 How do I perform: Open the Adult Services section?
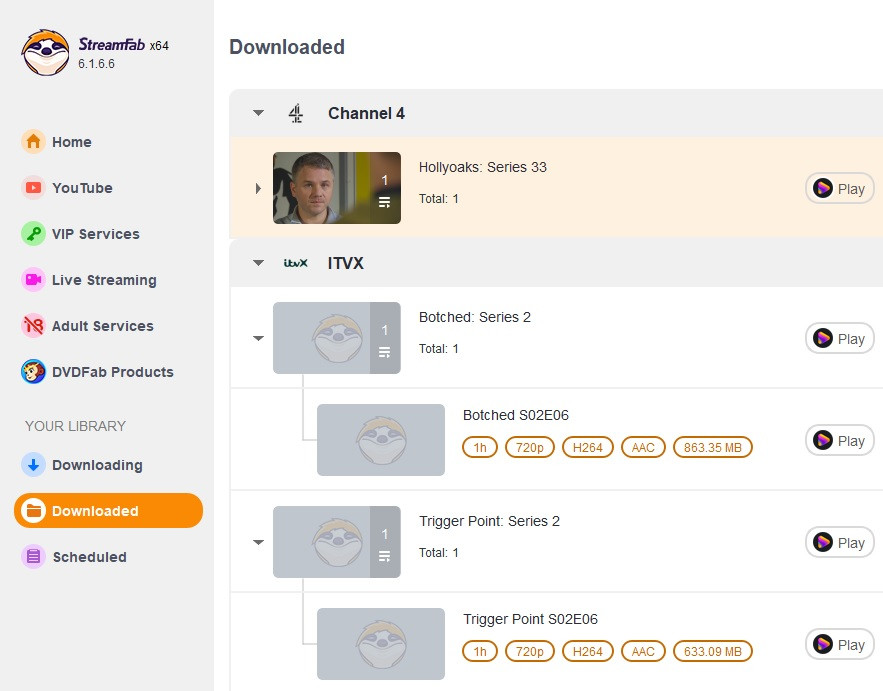click(x=102, y=326)
